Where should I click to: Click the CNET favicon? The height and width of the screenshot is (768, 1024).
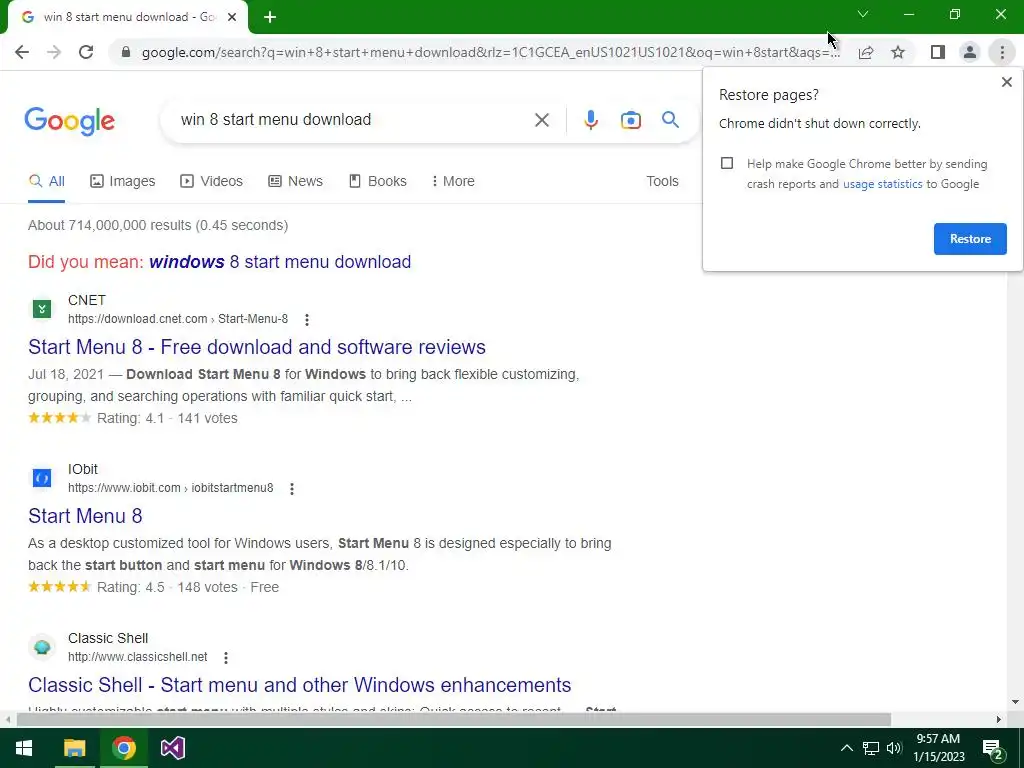coord(42,309)
